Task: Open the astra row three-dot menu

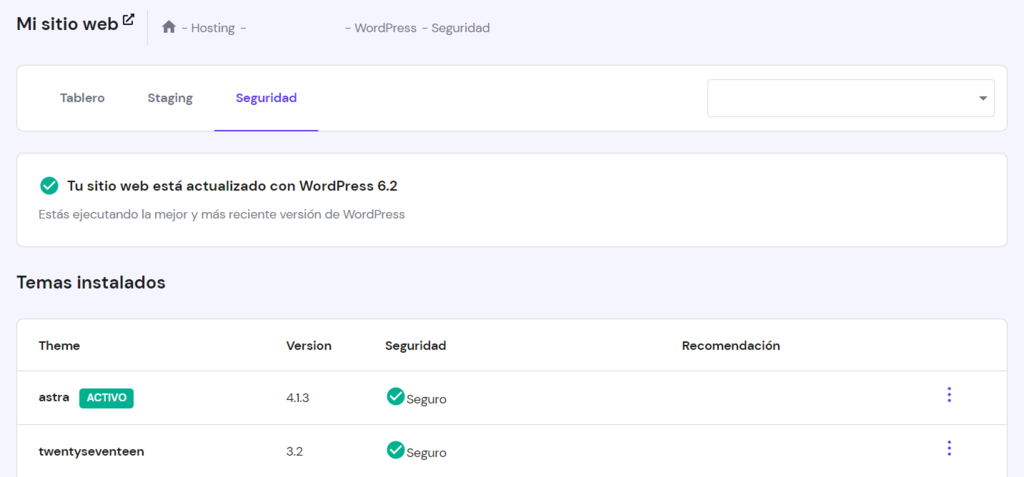Action: [x=949, y=395]
